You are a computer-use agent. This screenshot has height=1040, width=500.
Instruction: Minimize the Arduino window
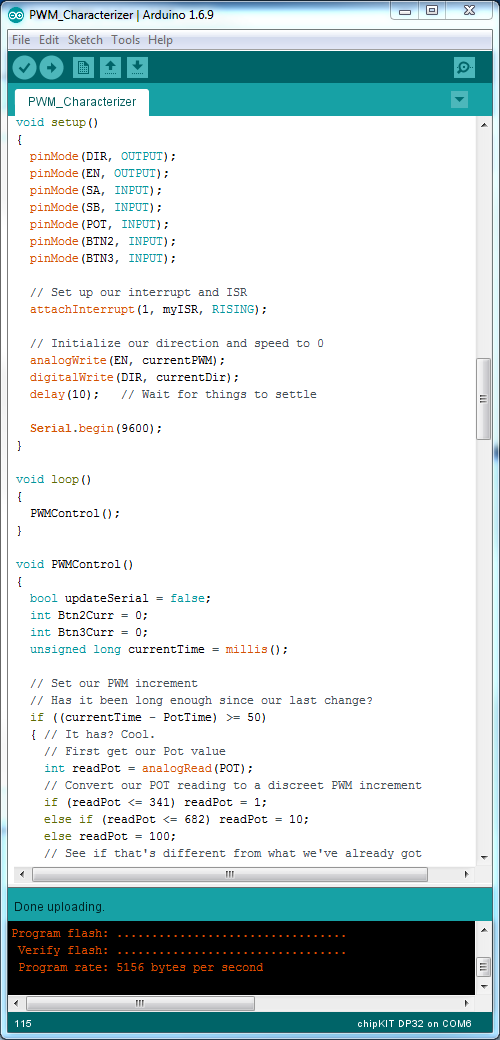tap(406, 10)
